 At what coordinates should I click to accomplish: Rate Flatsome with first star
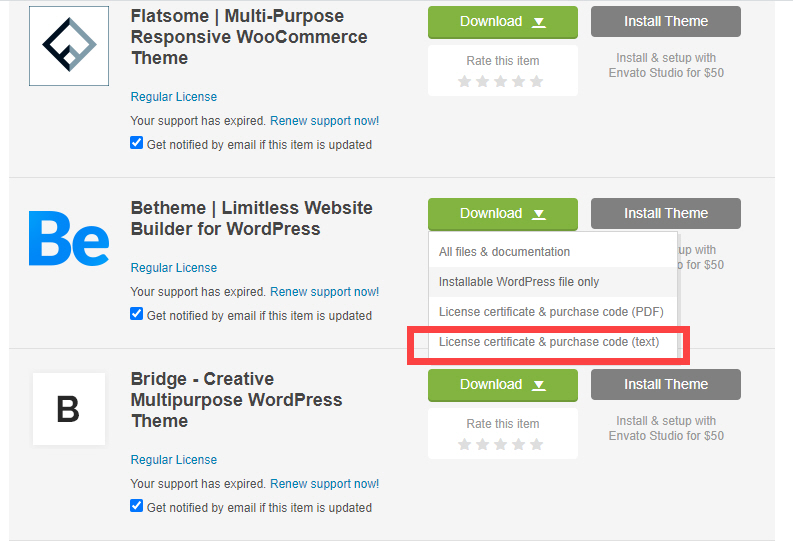point(464,81)
